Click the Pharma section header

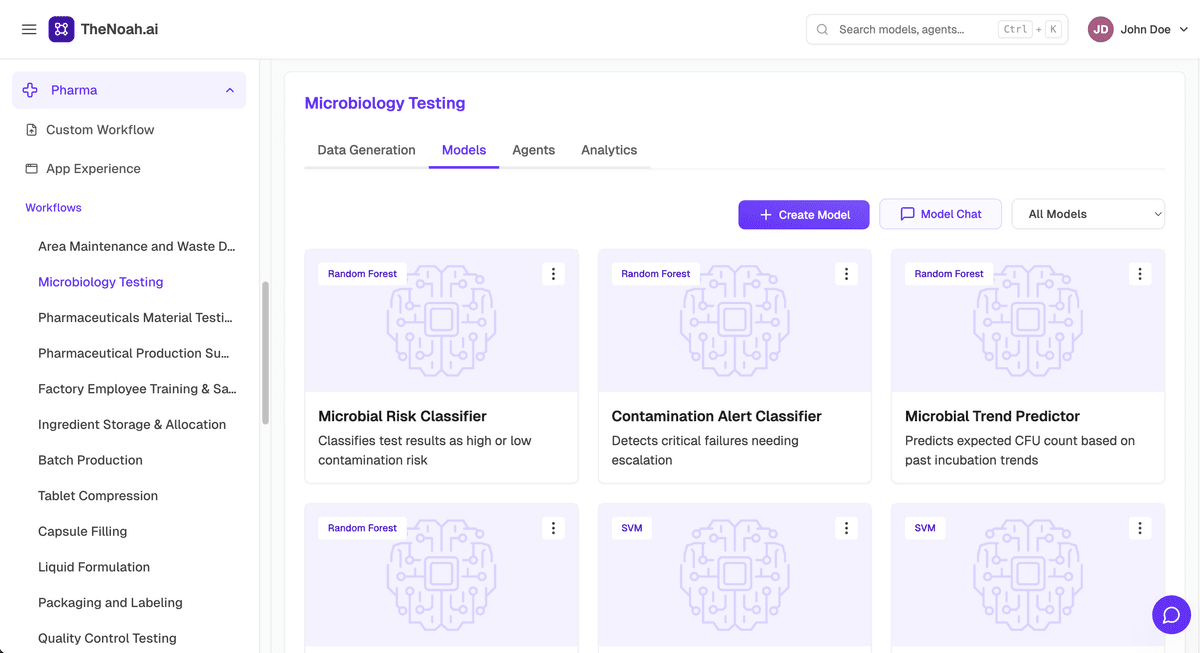[129, 90]
